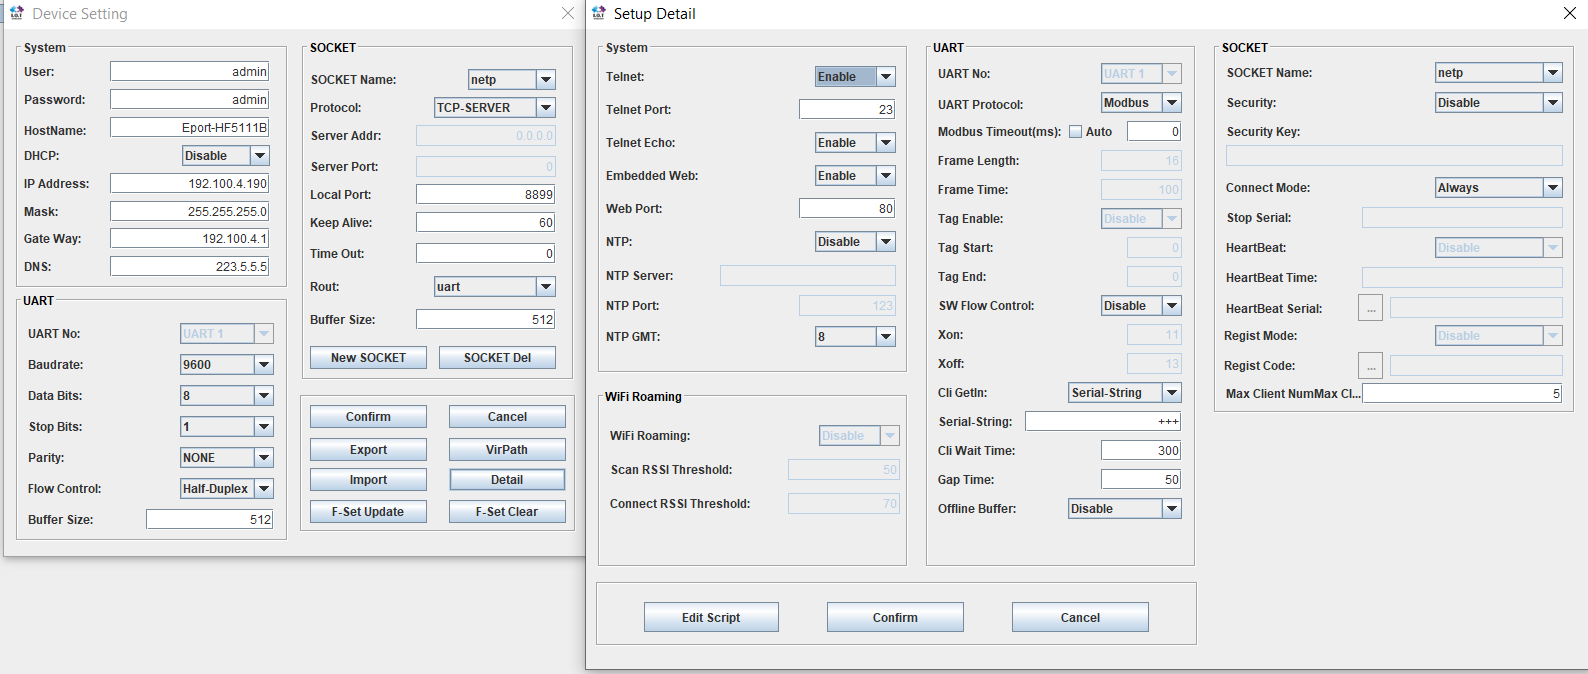Click the Local Port input field
This screenshot has width=1588, height=674.
click(x=486, y=195)
